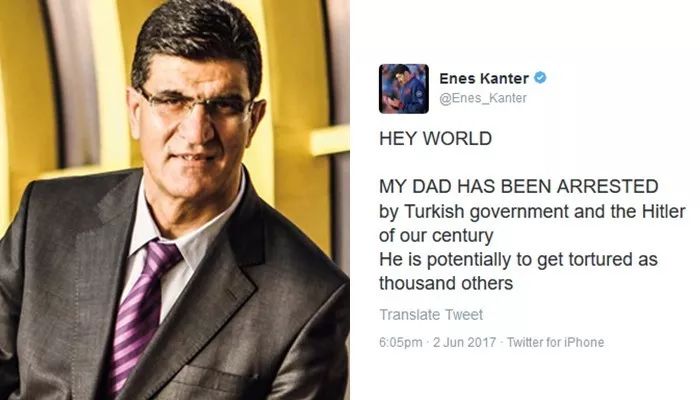Select the 'of our century' text line

coord(436,235)
